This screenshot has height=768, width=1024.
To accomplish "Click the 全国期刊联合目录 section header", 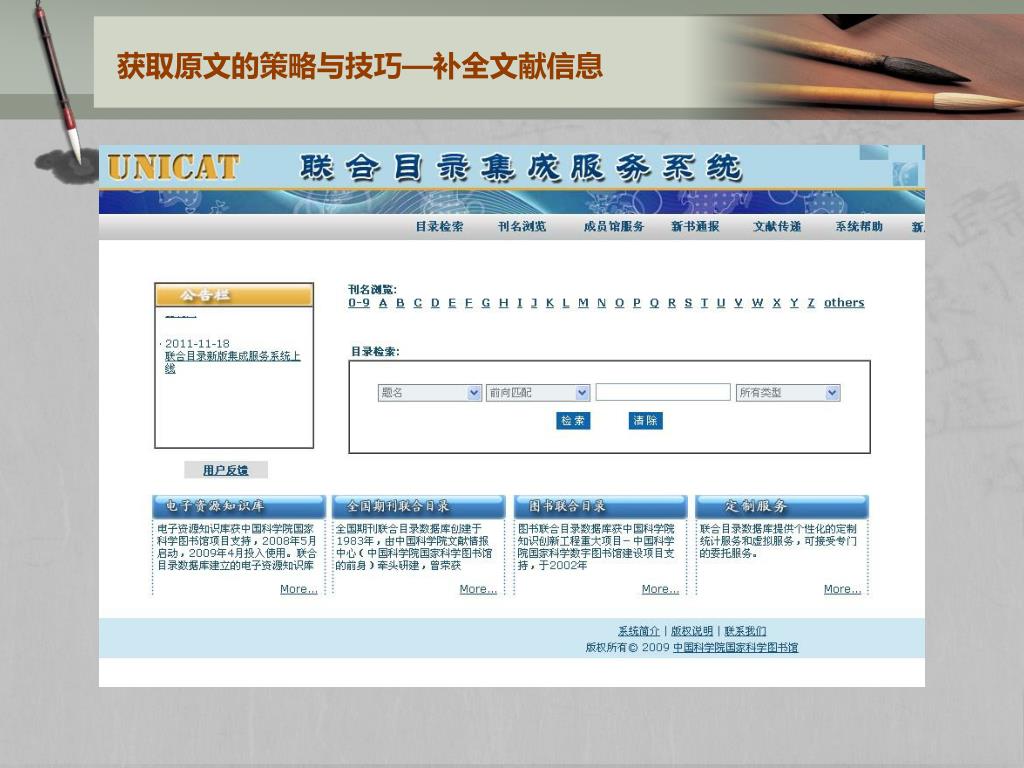I will (419, 507).
